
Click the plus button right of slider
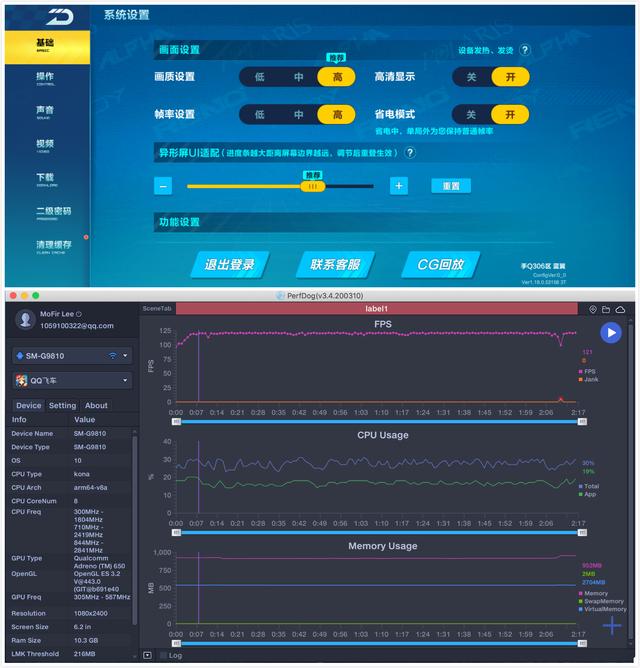(399, 186)
